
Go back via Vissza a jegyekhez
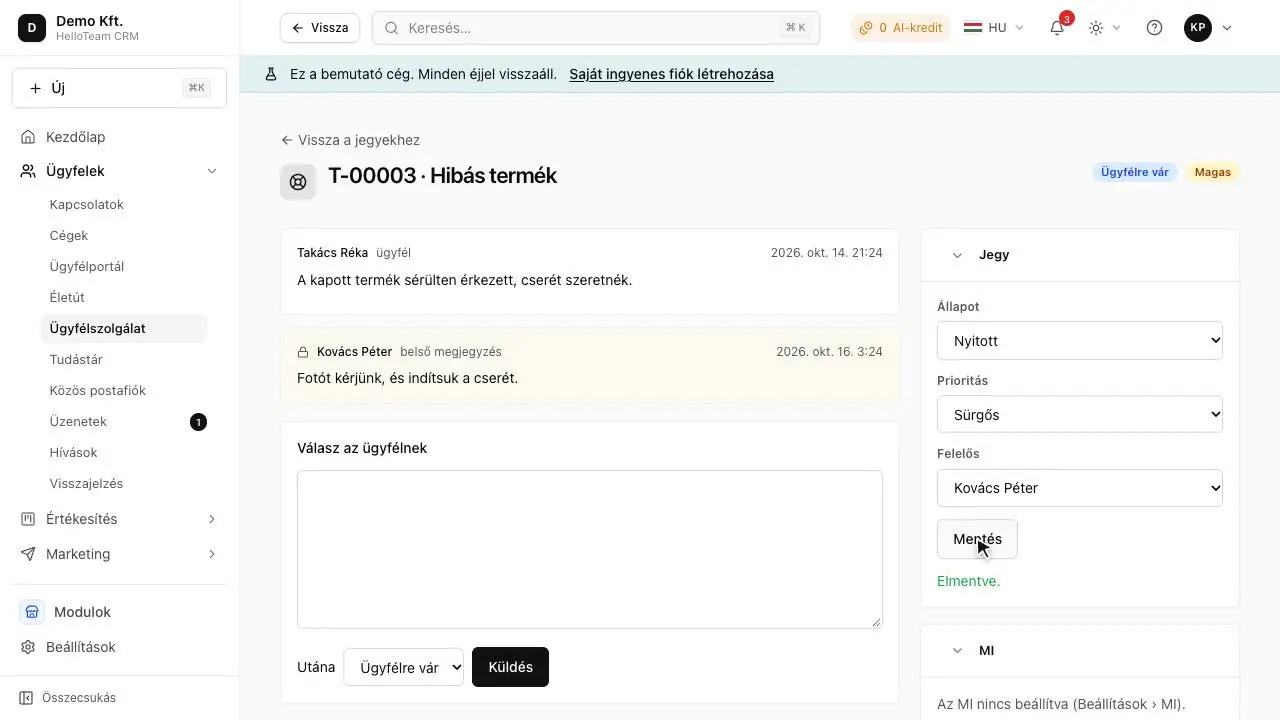[x=350, y=140]
